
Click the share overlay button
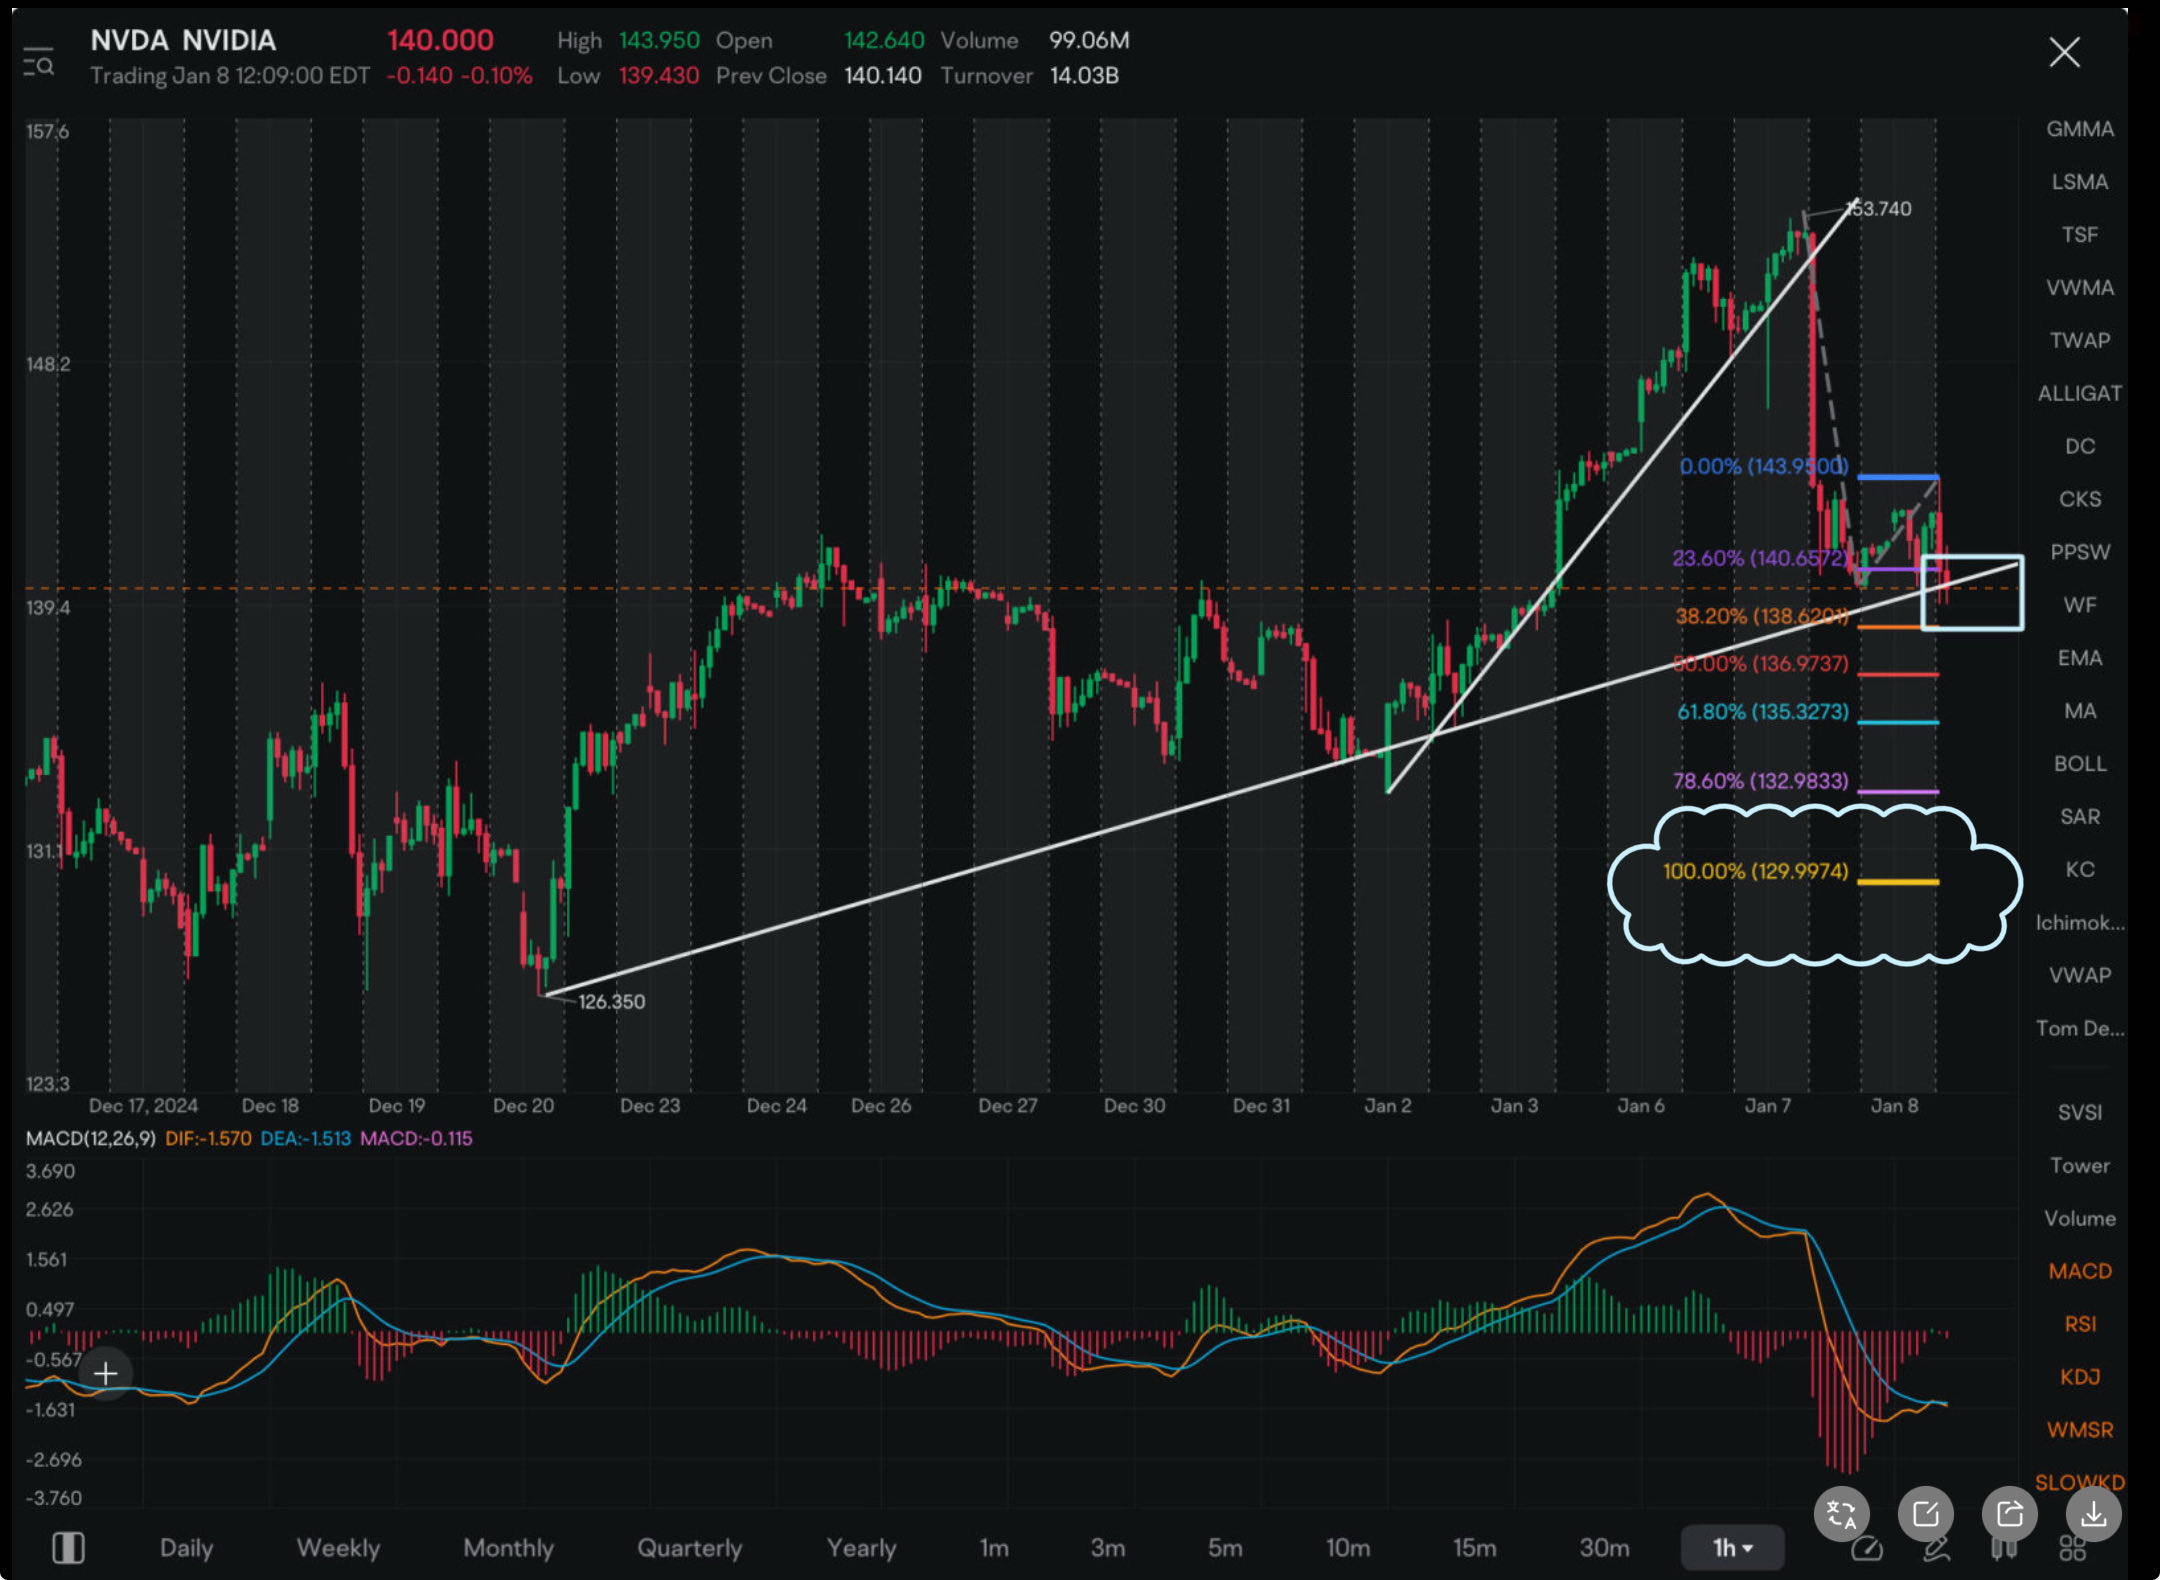coord(2010,1514)
